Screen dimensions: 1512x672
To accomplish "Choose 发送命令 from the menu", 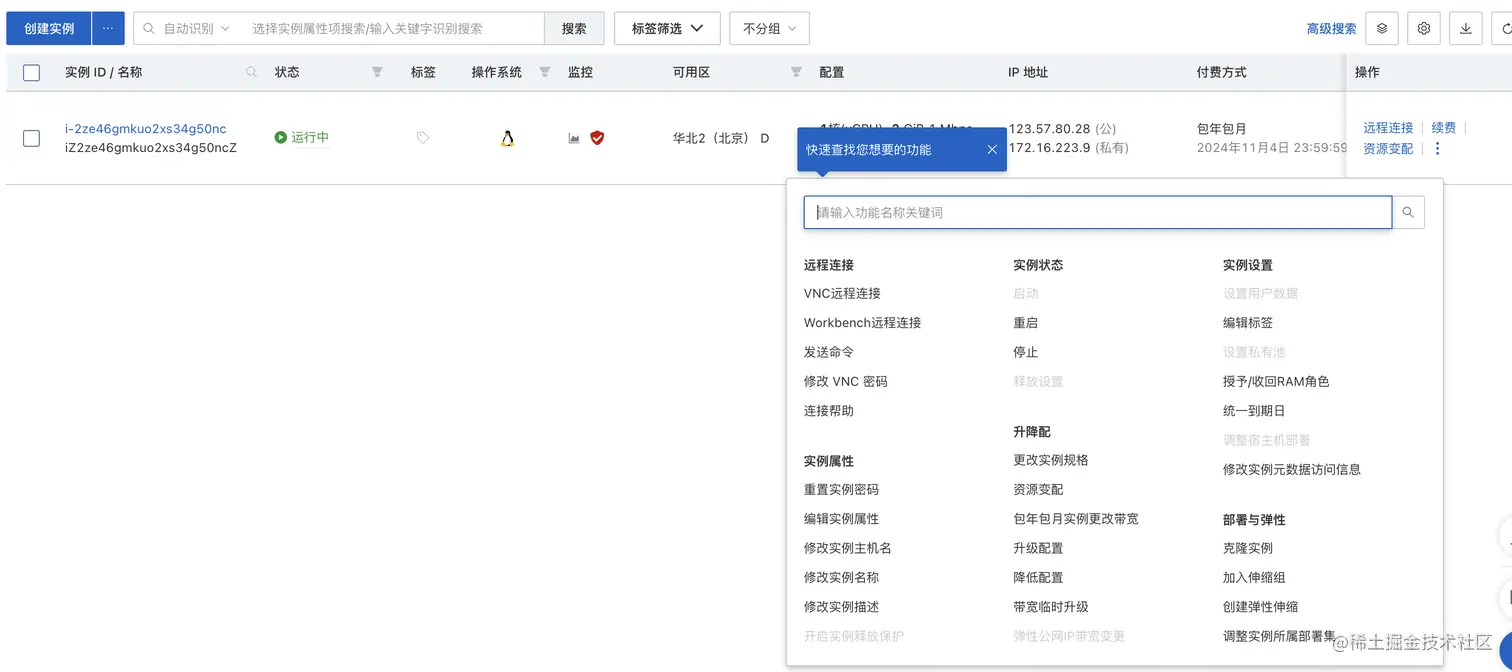I will (x=829, y=352).
